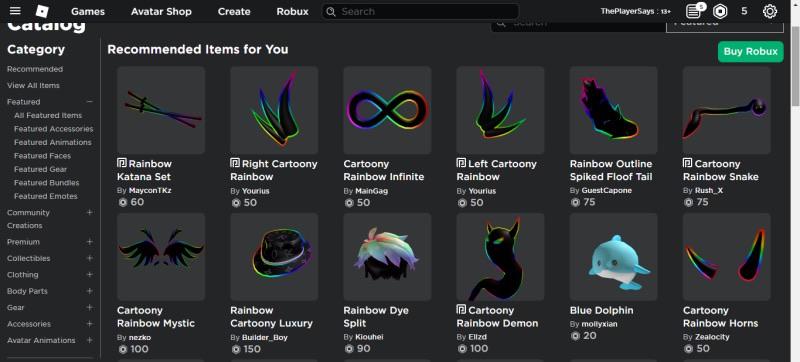Expand the Accessories category plus
Image resolution: width=800 pixels, height=362 pixels.
[x=90, y=323]
